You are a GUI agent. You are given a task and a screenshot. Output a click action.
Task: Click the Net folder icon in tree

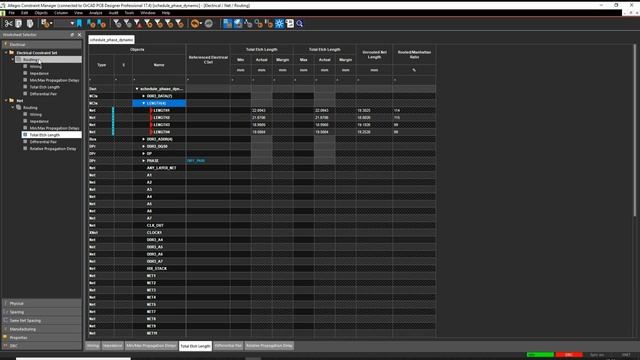coord(12,100)
